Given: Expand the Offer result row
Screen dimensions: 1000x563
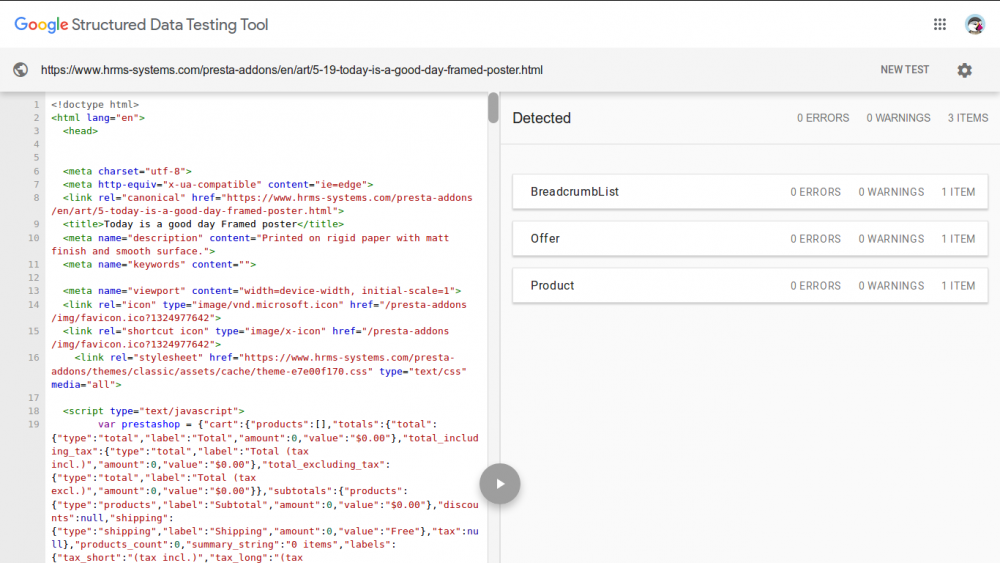Looking at the screenshot, I should pyautogui.click(x=750, y=238).
